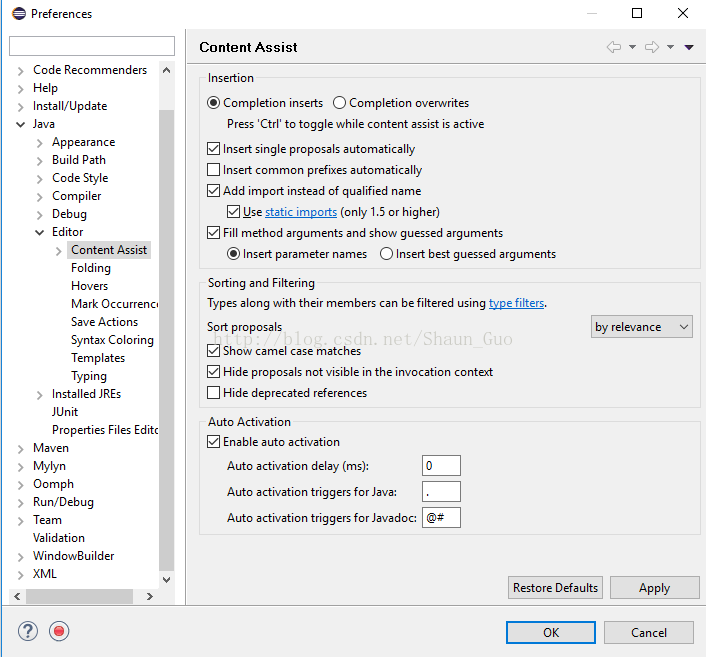Collapse the Java tree node

(x=20, y=124)
